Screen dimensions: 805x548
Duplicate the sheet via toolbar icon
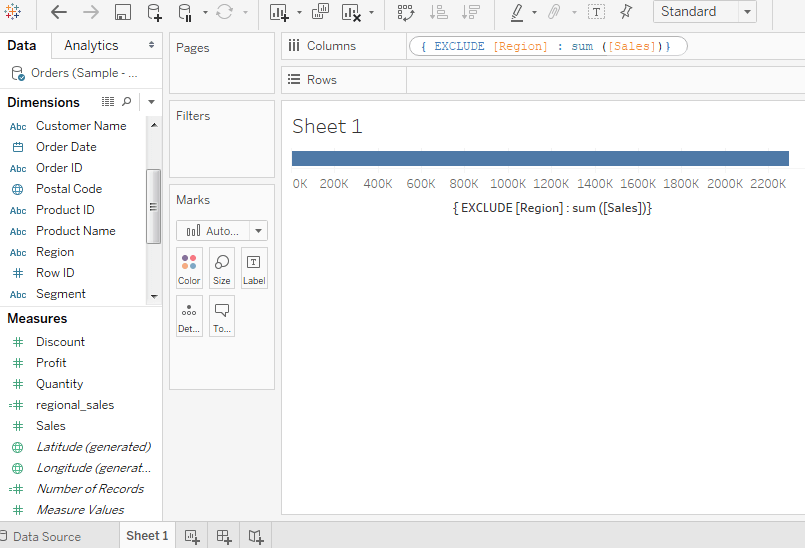[x=320, y=12]
